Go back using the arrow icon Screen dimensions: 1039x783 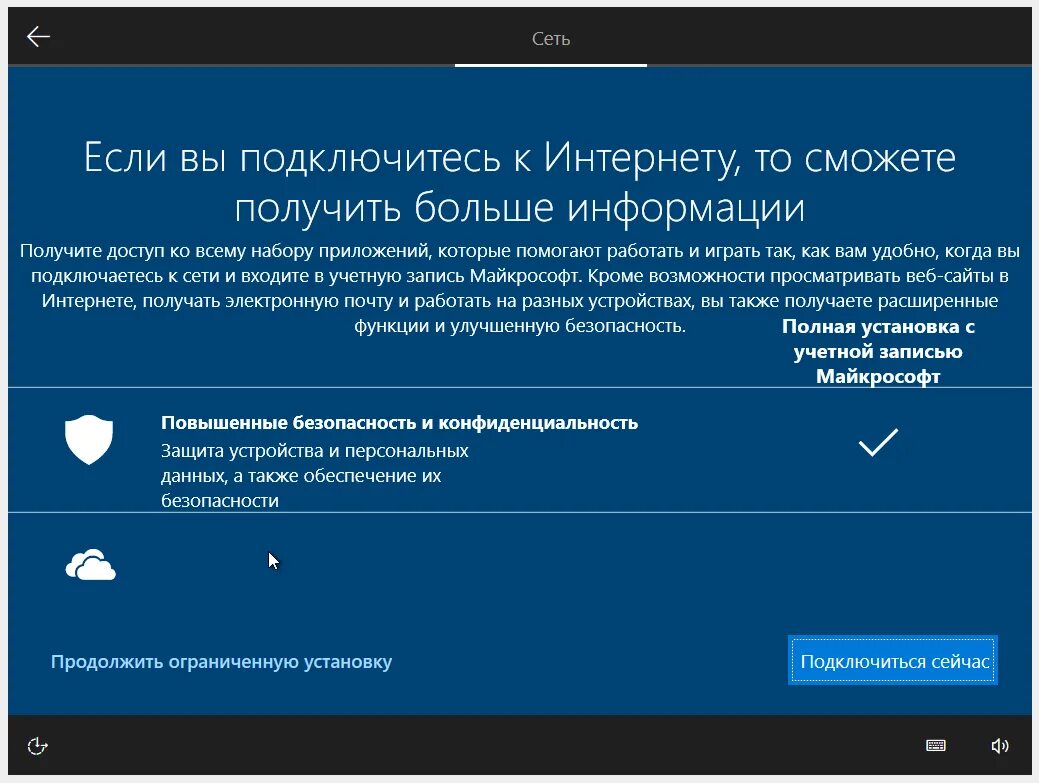tap(38, 37)
